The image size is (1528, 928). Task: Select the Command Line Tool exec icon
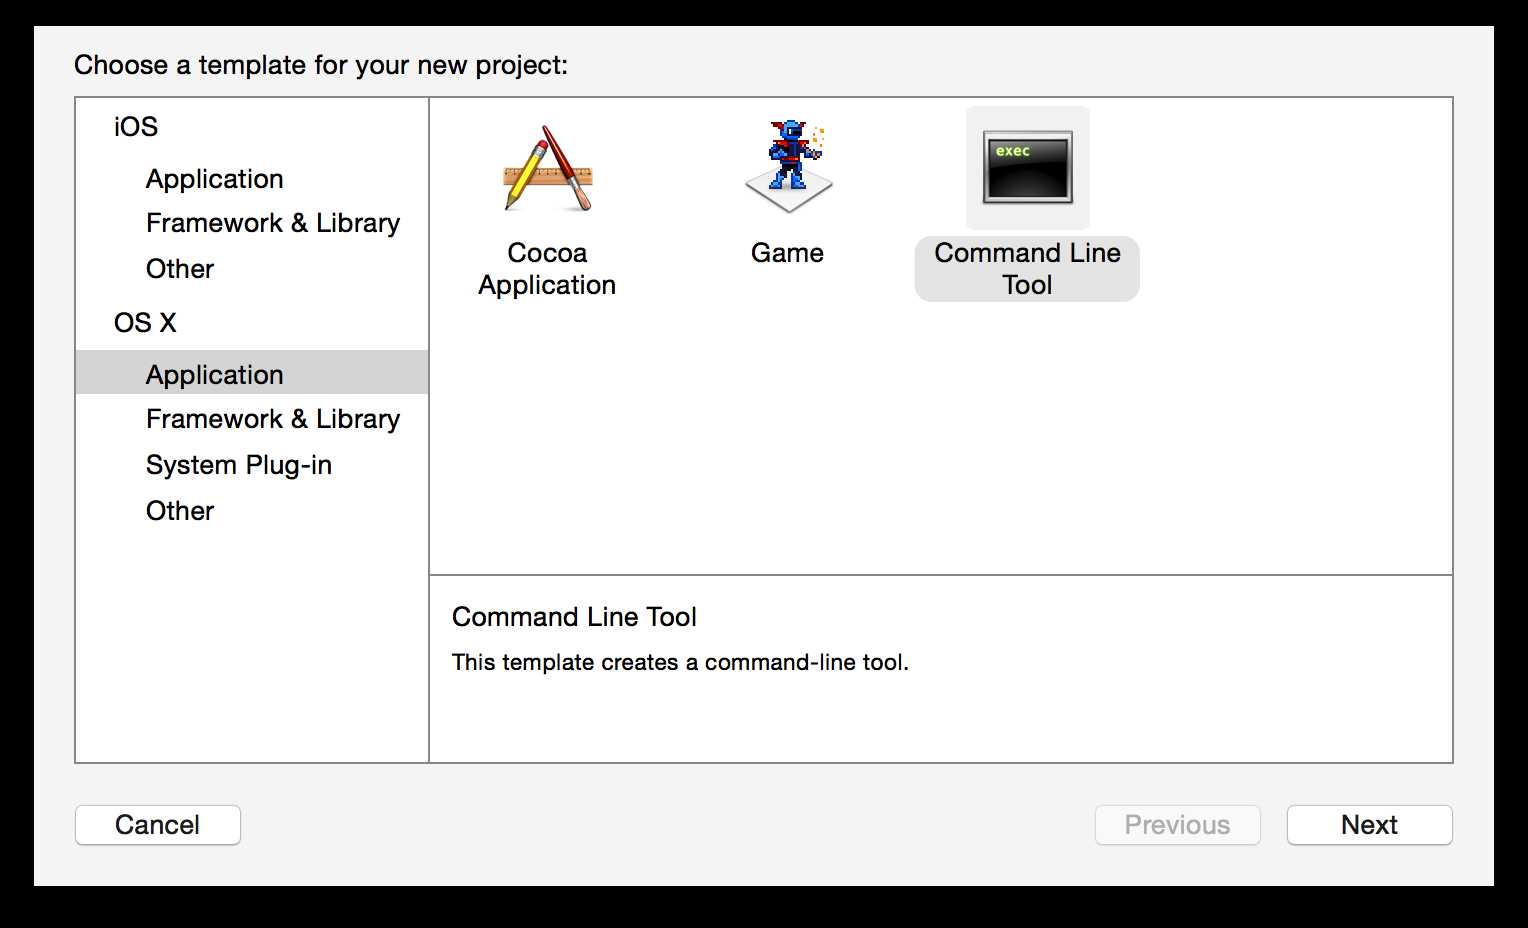tap(1028, 168)
